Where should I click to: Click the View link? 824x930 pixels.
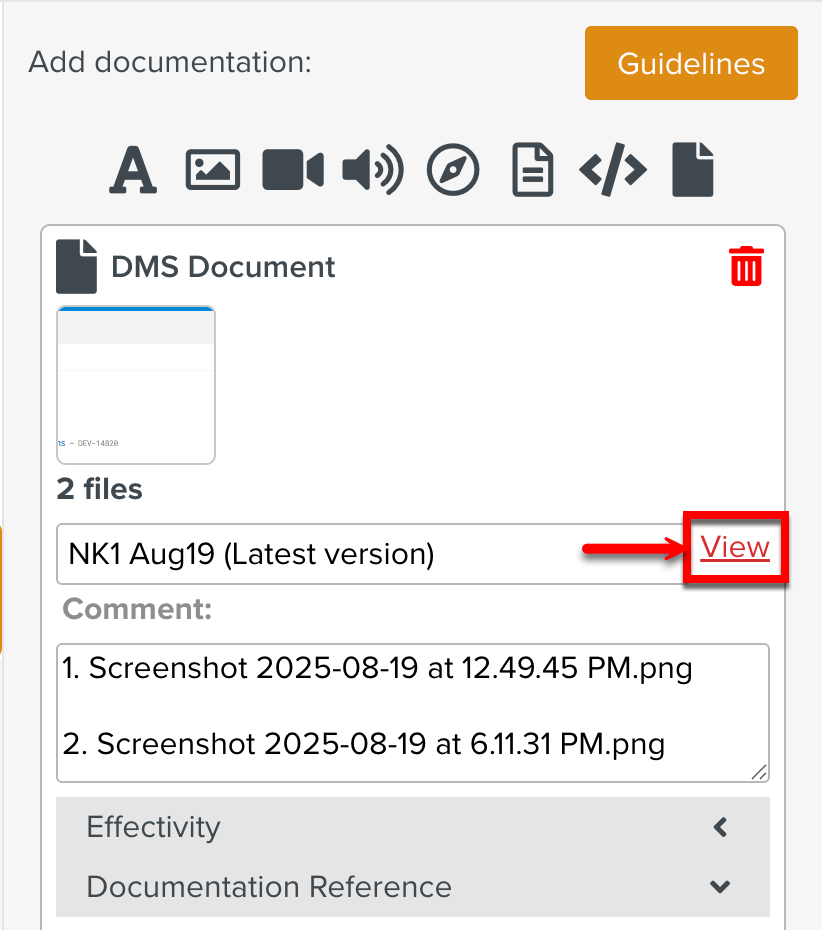[x=735, y=548]
